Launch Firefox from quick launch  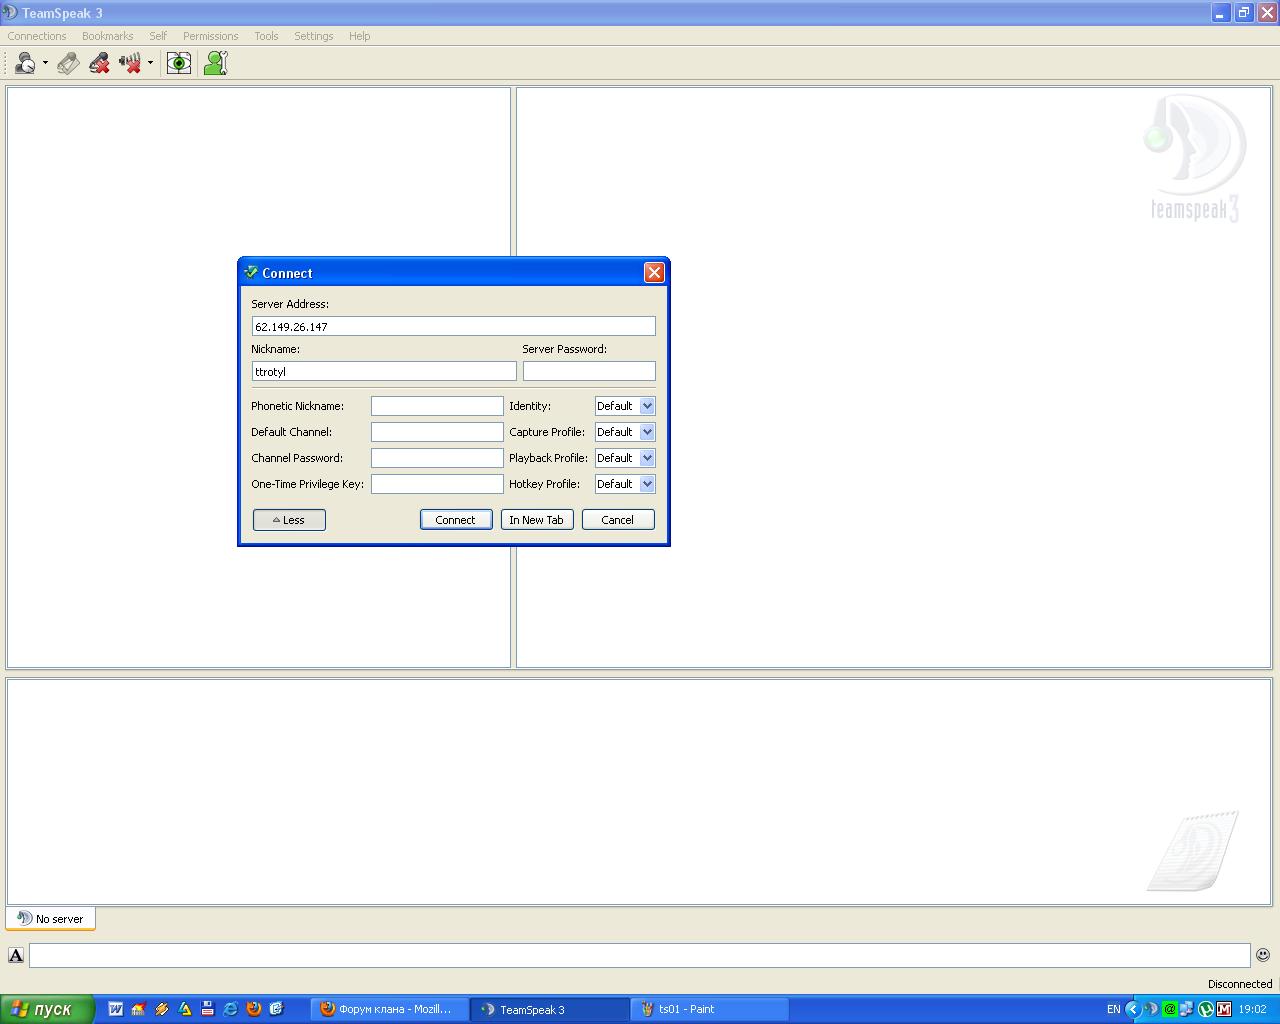(x=253, y=1009)
